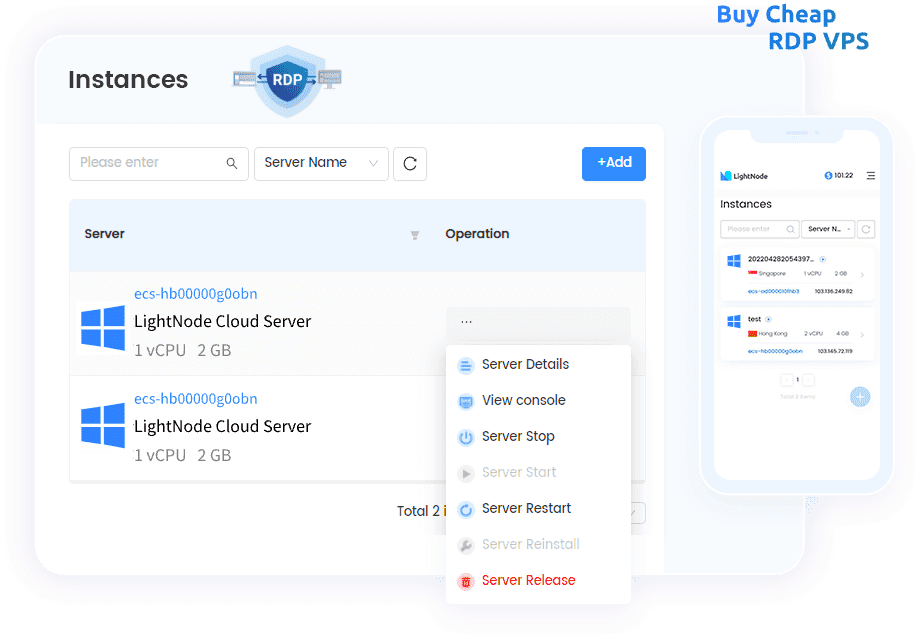Click the power icon next to Server Stop

pyautogui.click(x=465, y=437)
